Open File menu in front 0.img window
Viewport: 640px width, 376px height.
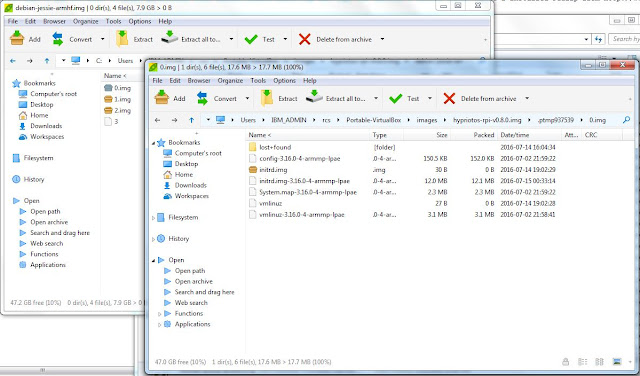158,80
